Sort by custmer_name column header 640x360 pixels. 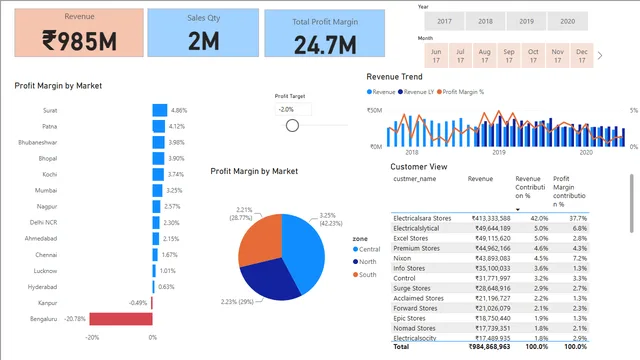pos(415,179)
